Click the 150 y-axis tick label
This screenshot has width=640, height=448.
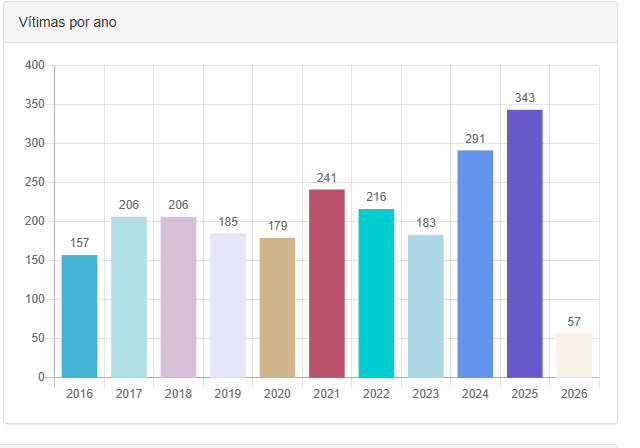pyautogui.click(x=35, y=260)
